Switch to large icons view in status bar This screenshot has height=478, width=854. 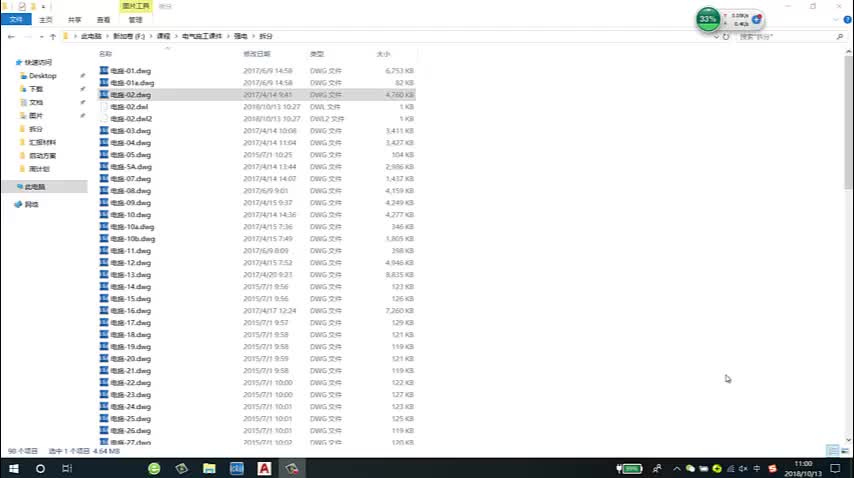pos(845,450)
